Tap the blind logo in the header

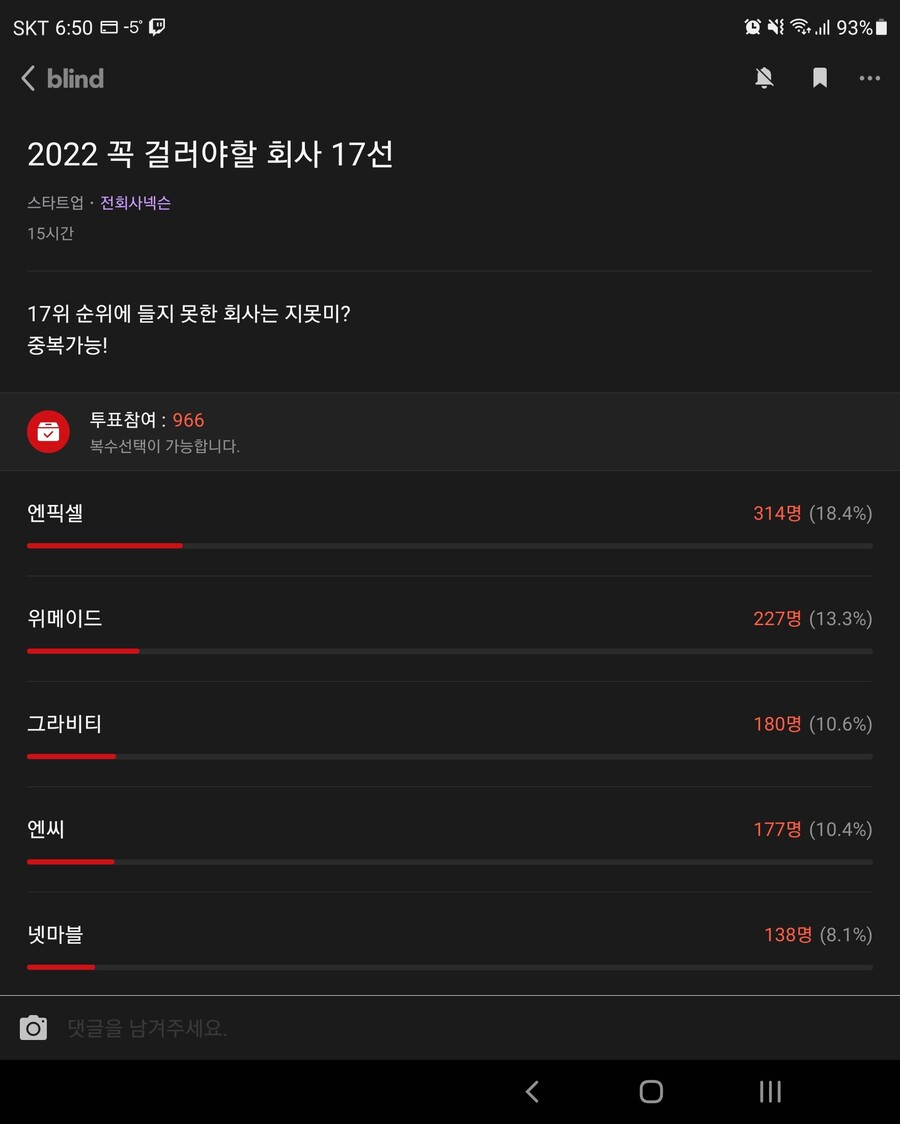pyautogui.click(x=75, y=78)
